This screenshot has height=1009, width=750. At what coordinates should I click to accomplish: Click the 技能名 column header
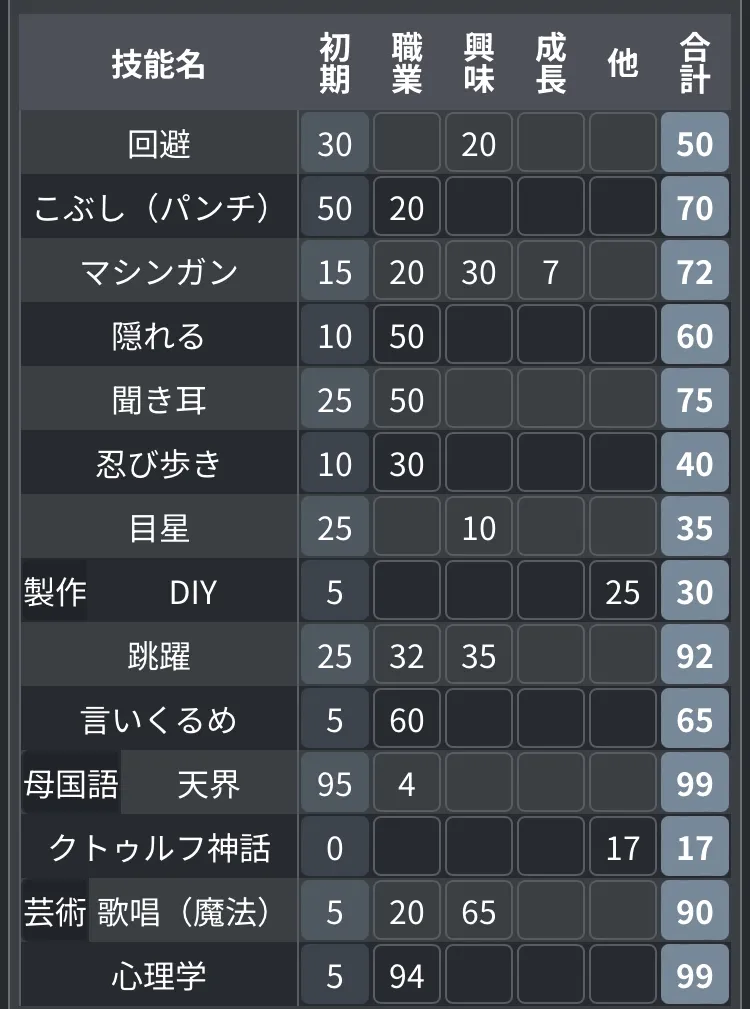[x=159, y=65]
